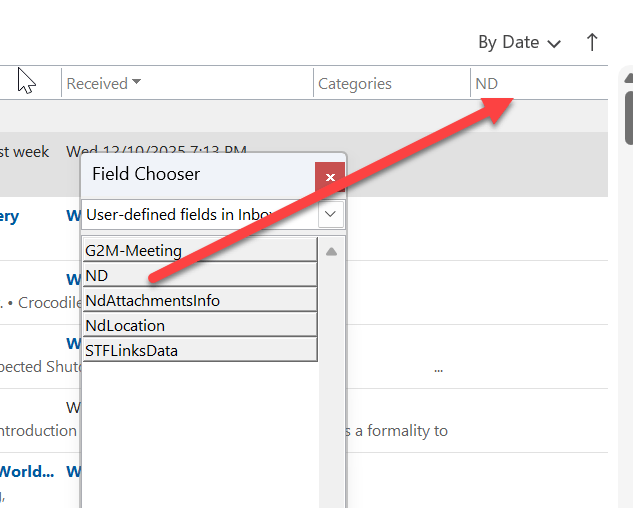Click the message list scrollbar thumb
This screenshot has height=508, width=633.
coord(629,118)
